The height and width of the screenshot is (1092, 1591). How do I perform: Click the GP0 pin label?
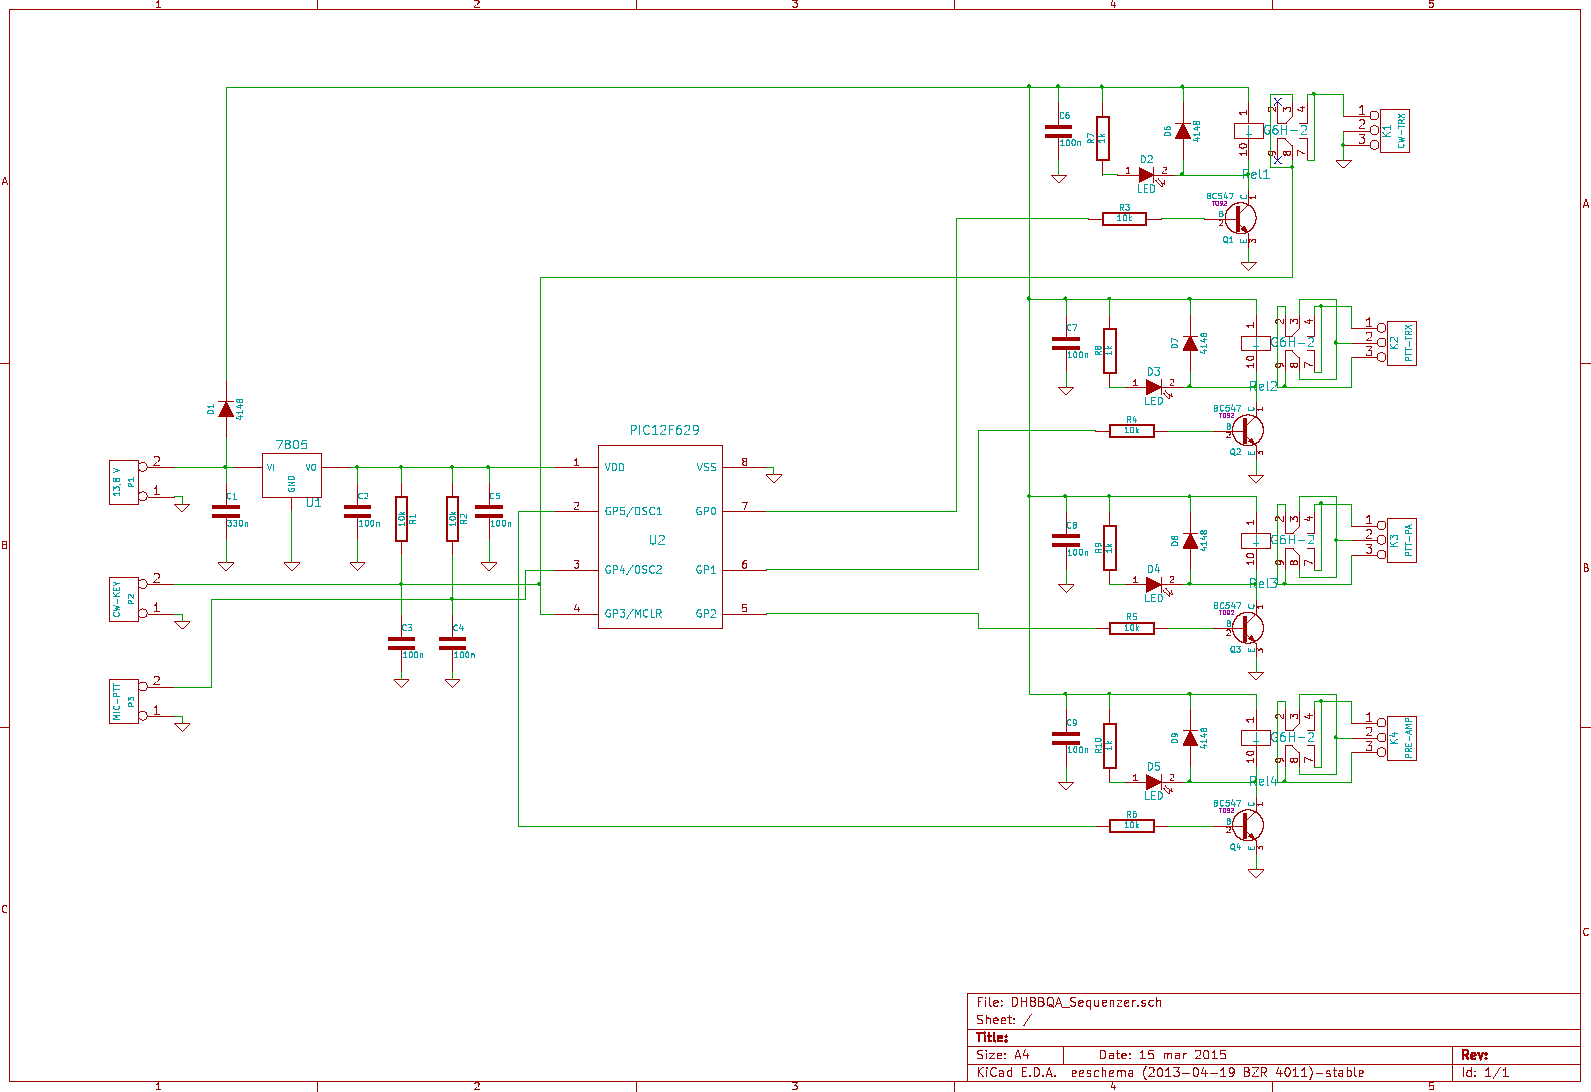706,511
